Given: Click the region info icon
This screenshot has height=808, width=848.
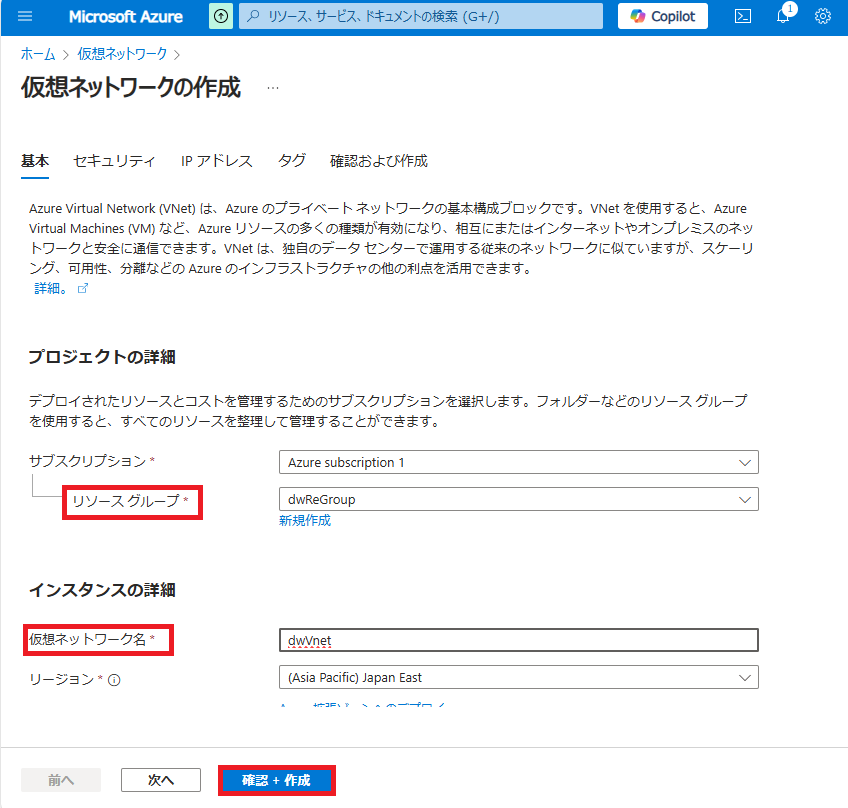Looking at the screenshot, I should click(x=114, y=680).
